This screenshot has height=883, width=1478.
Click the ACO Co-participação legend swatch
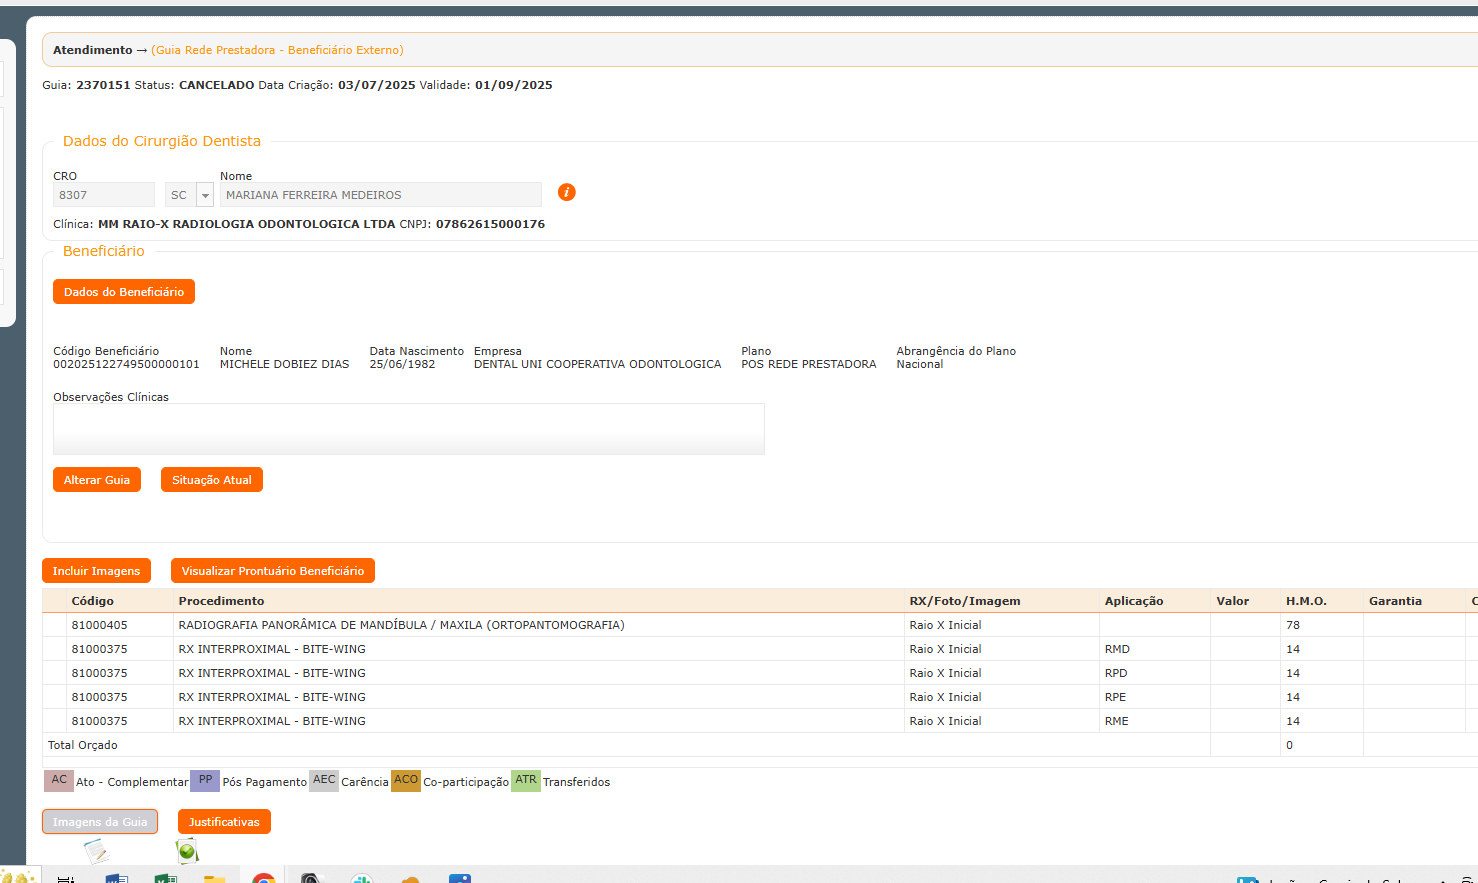(406, 780)
